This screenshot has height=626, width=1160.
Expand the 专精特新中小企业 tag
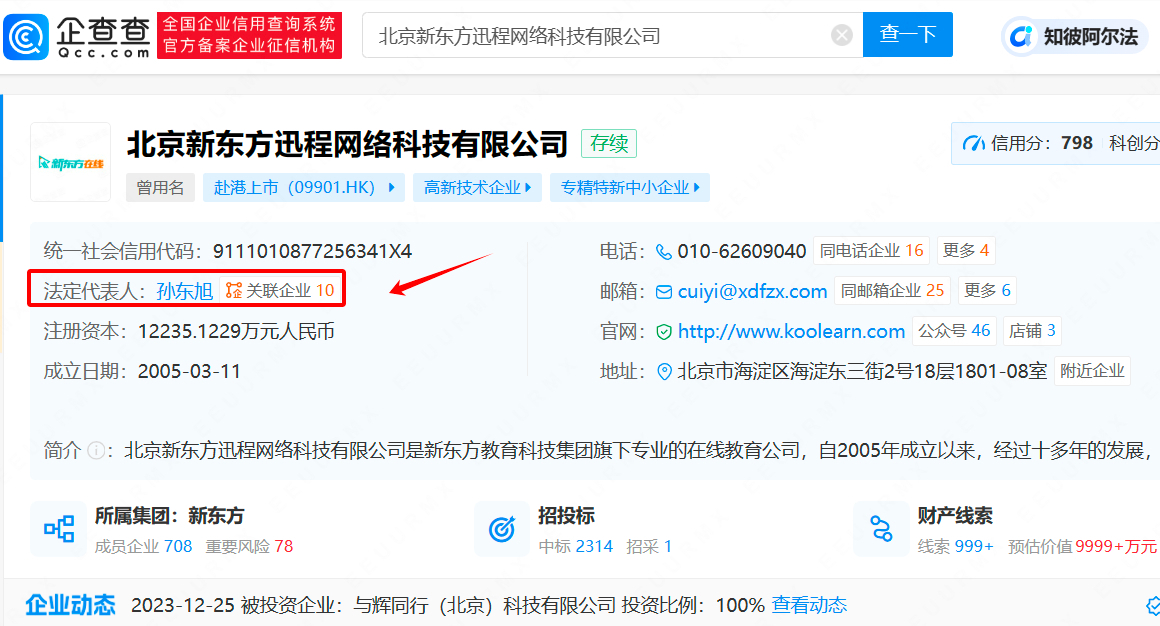coord(629,187)
